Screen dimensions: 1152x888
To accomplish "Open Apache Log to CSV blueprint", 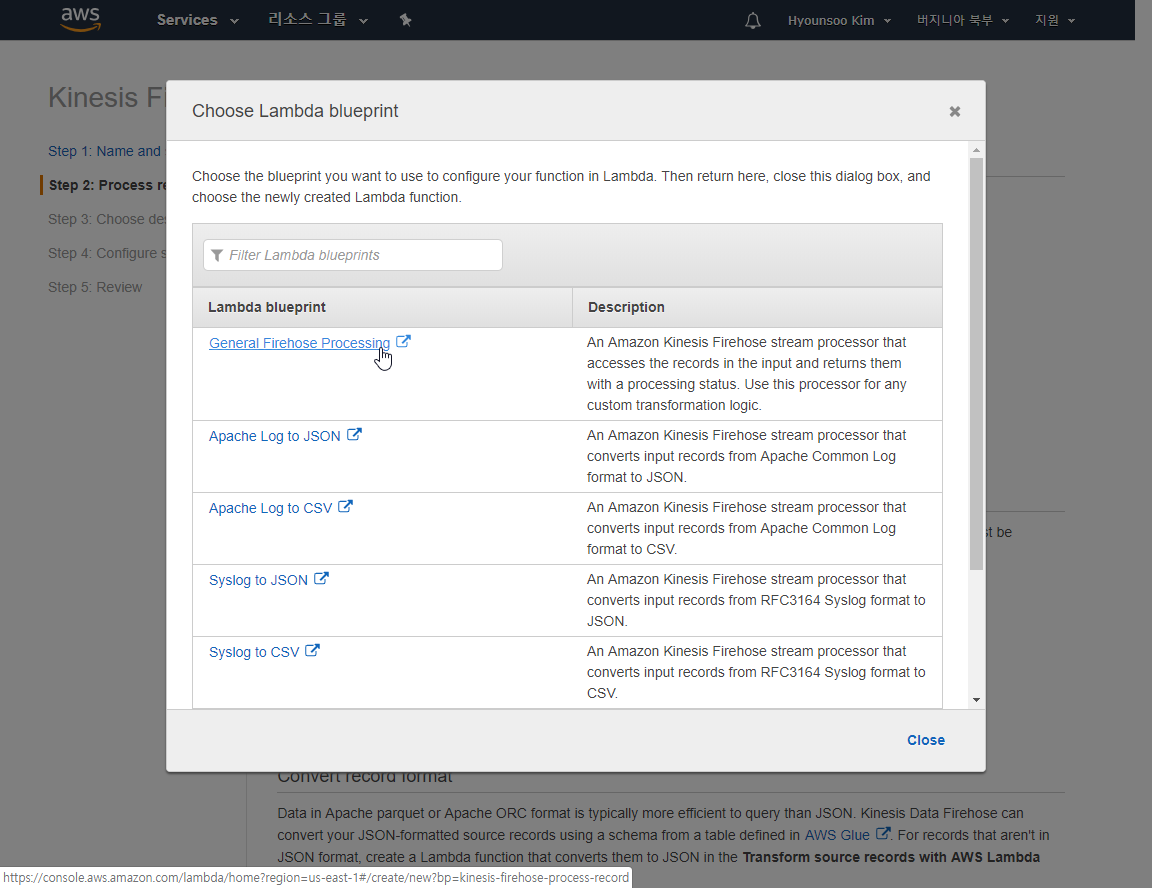I will point(270,508).
